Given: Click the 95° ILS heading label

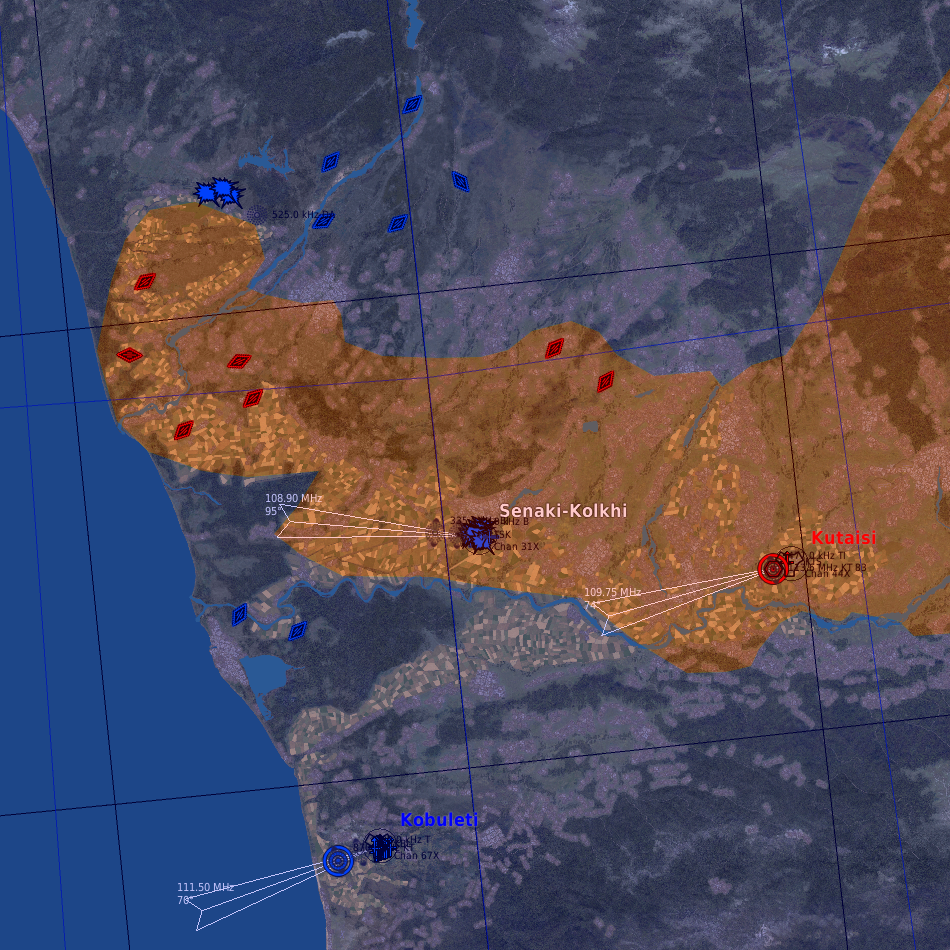Looking at the screenshot, I should [x=271, y=511].
